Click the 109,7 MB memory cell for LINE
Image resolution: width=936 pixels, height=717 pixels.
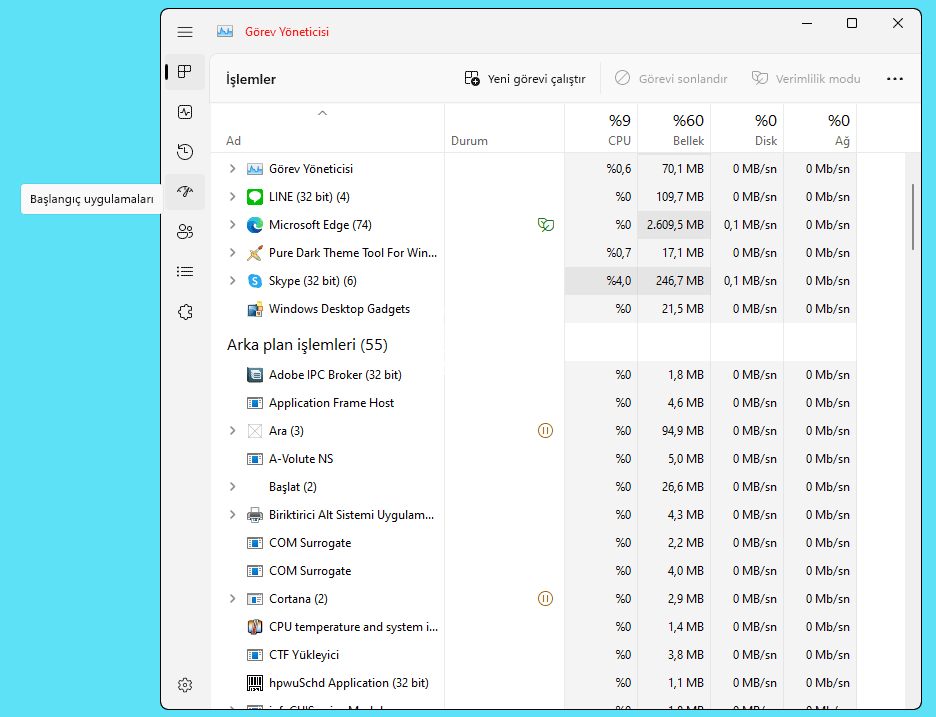(674, 197)
